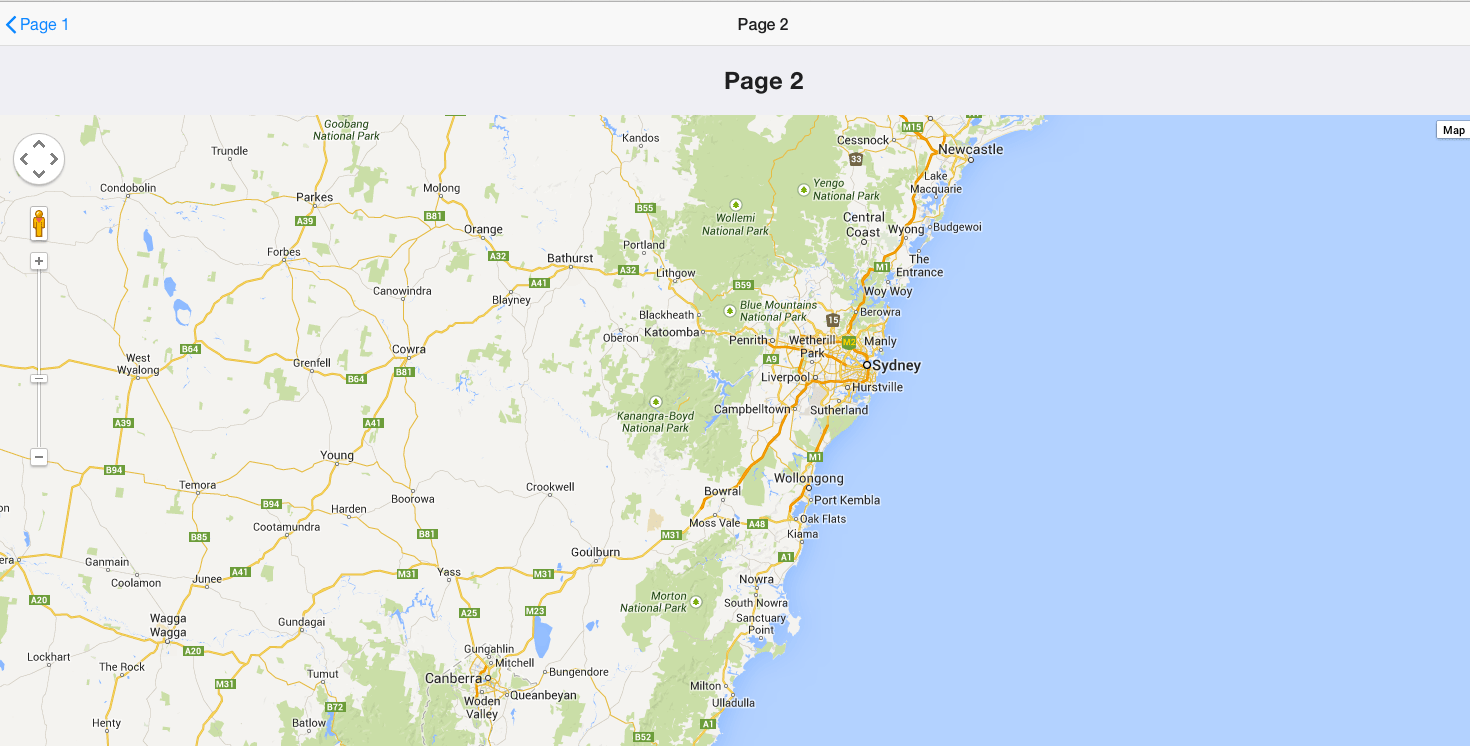Click the pan-right arrow on the map compass
This screenshot has height=746, width=1470.
point(53,159)
